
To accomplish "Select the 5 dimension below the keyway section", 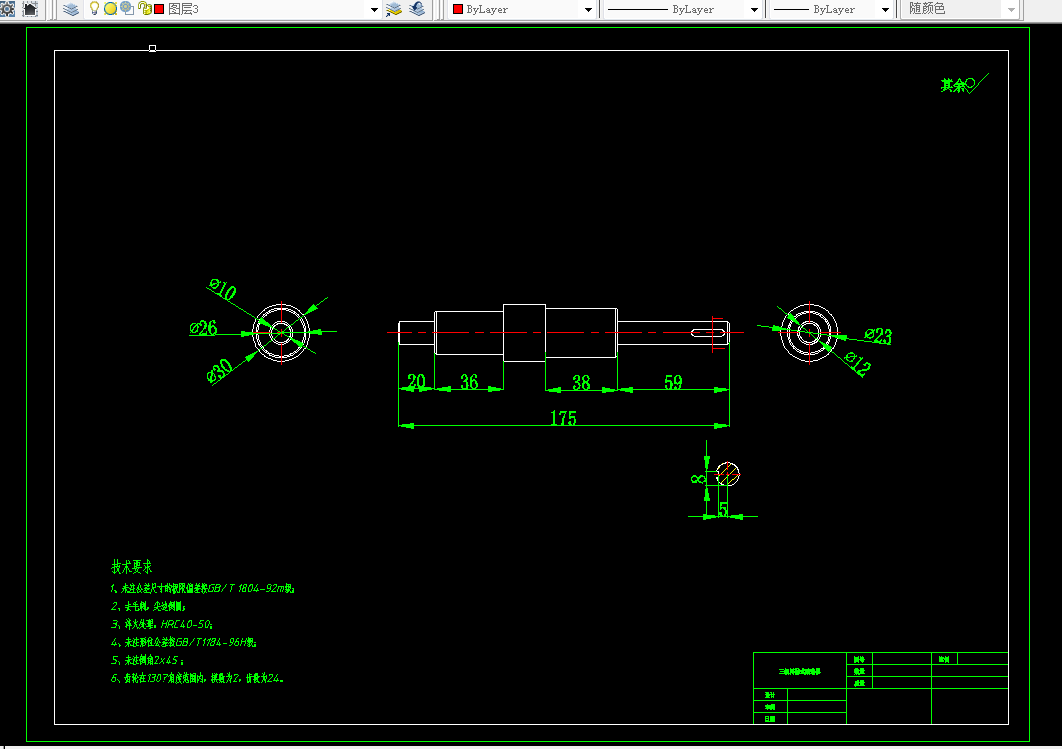I will 723,509.
